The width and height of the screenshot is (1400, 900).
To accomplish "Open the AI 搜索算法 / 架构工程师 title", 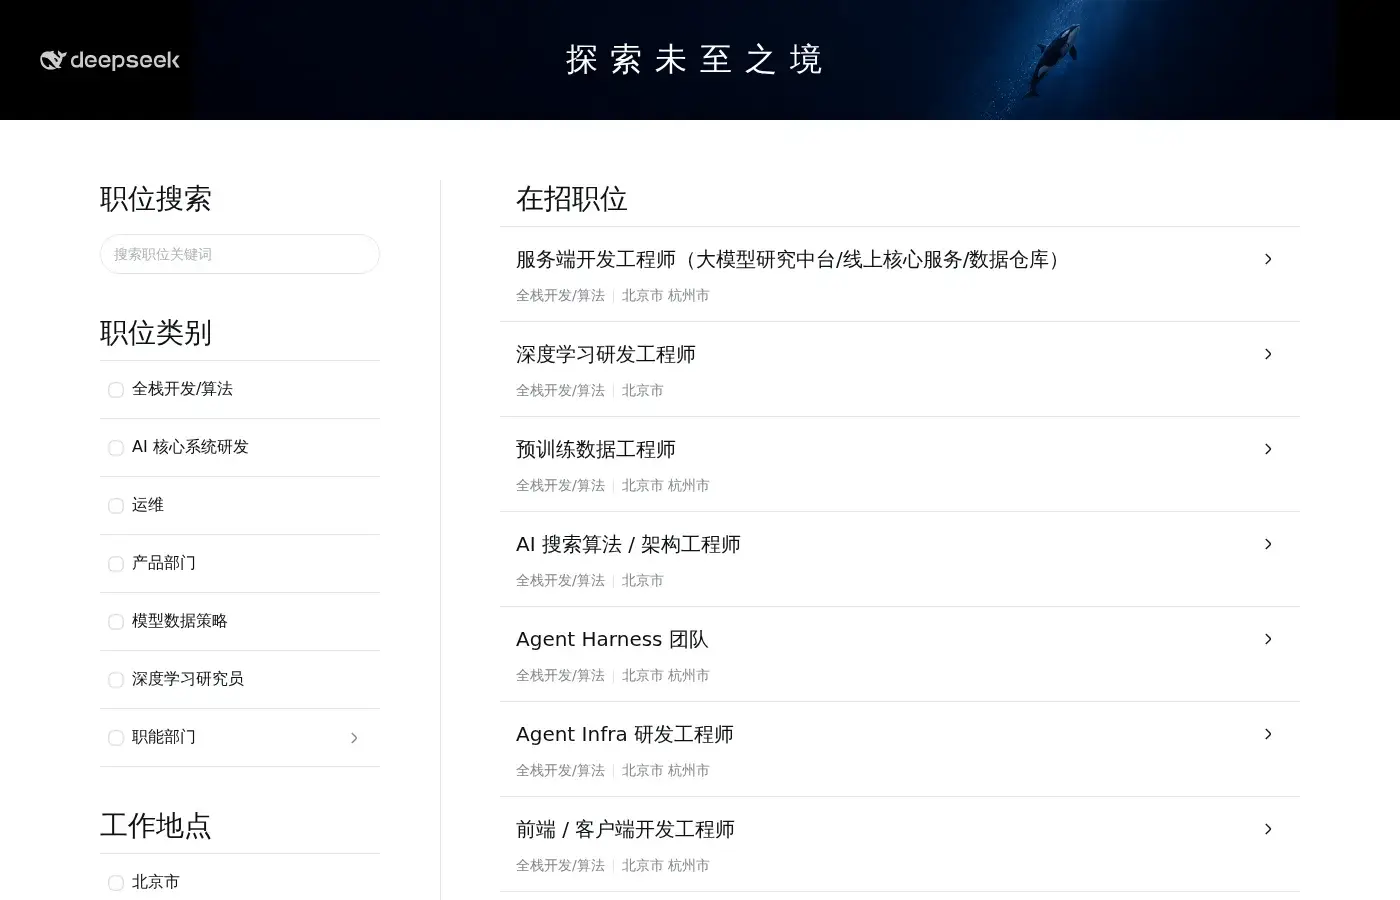I will (628, 544).
